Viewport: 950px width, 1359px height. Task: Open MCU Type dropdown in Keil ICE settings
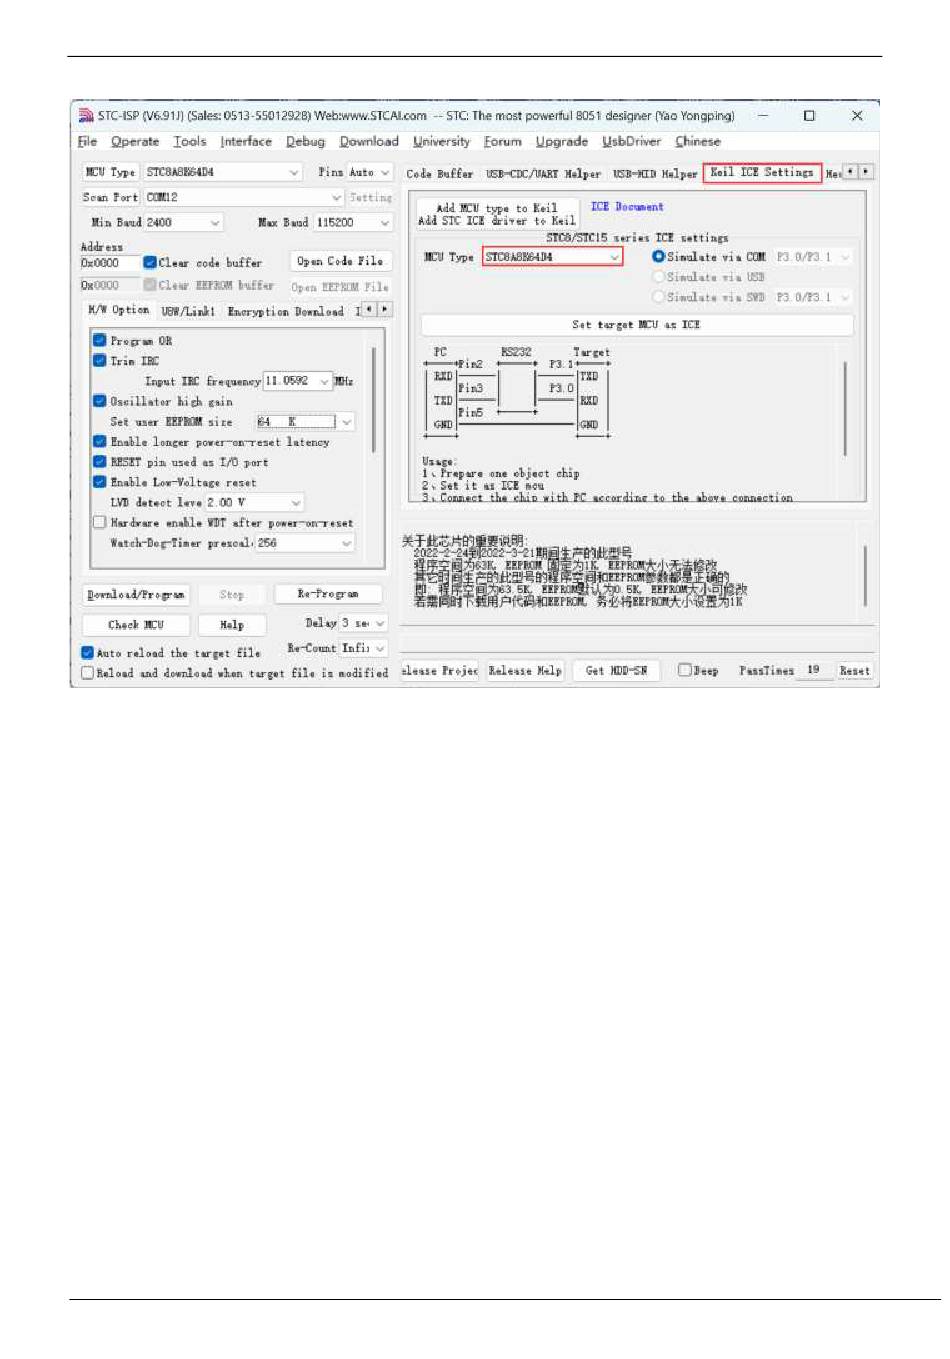tap(614, 257)
